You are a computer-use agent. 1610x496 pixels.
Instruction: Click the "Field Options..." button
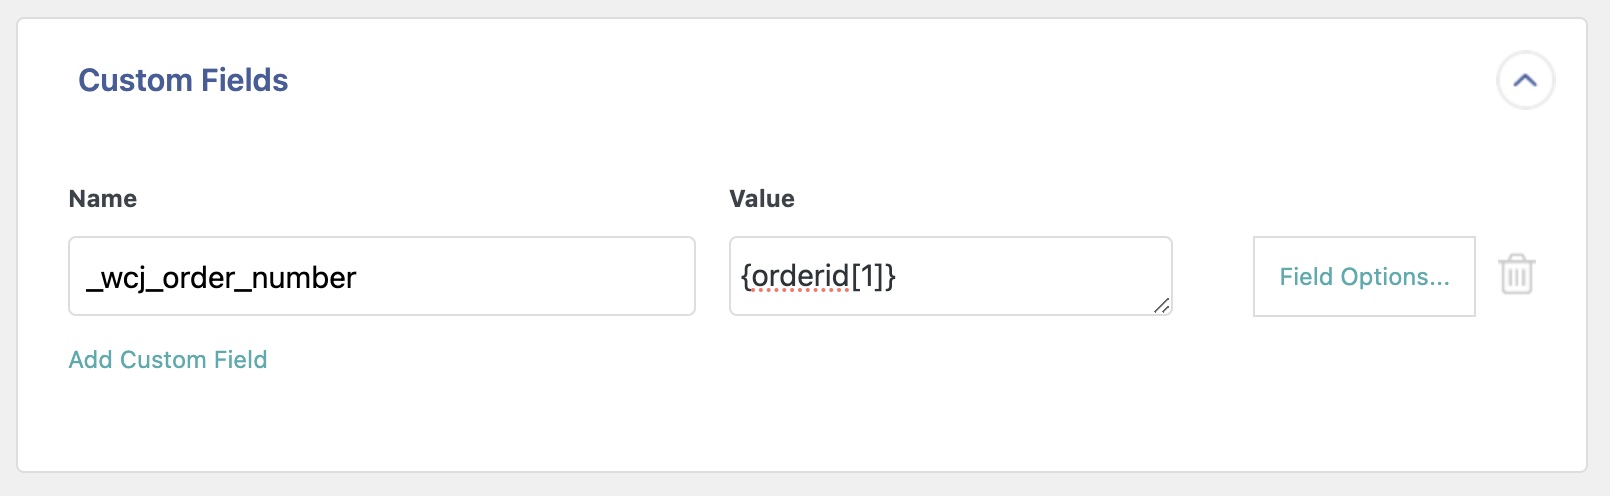click(x=1364, y=277)
